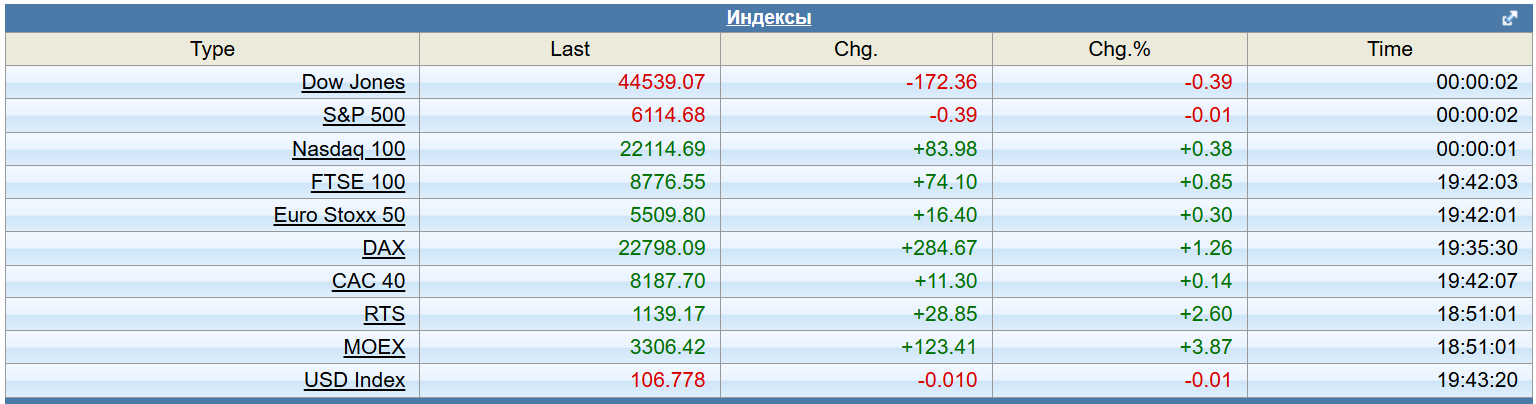
Task: Click the MOEX percent change +3.87
Action: click(x=1206, y=347)
